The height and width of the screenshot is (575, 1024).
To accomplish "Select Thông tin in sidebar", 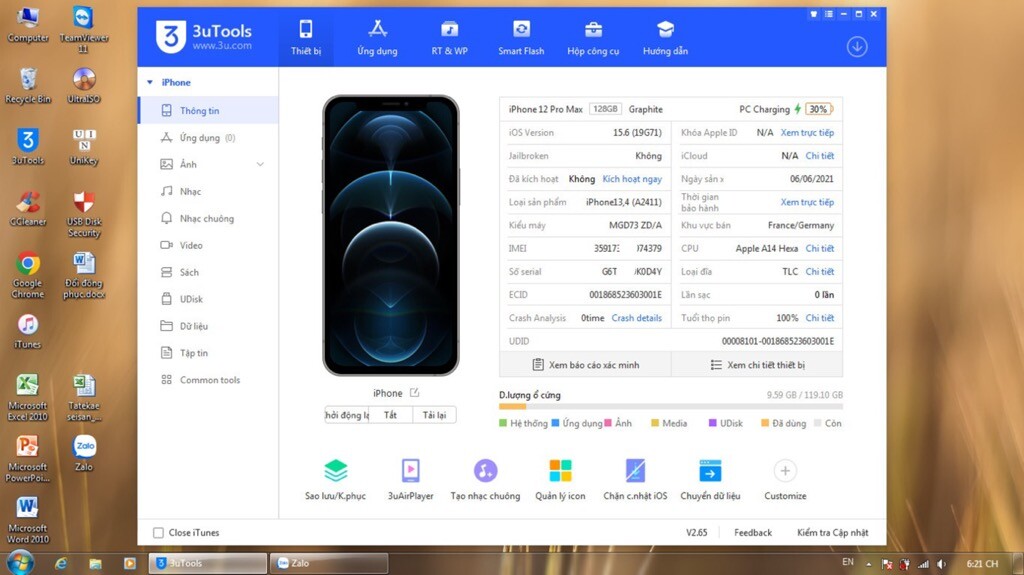I will coord(208,110).
